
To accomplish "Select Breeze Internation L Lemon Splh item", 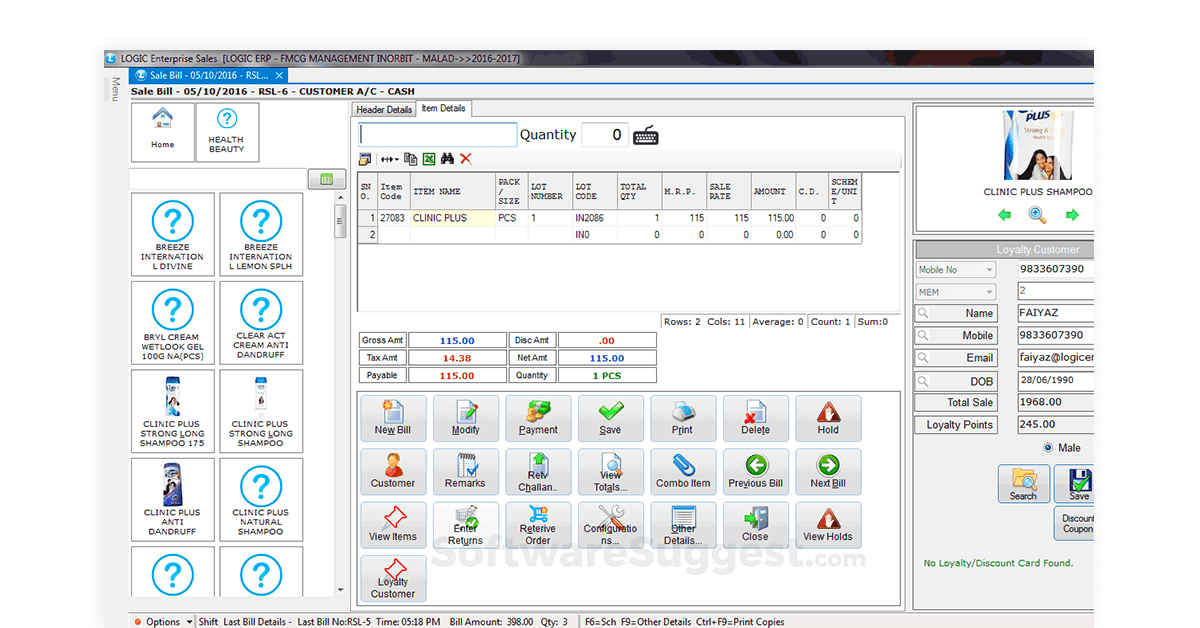I will (x=261, y=234).
